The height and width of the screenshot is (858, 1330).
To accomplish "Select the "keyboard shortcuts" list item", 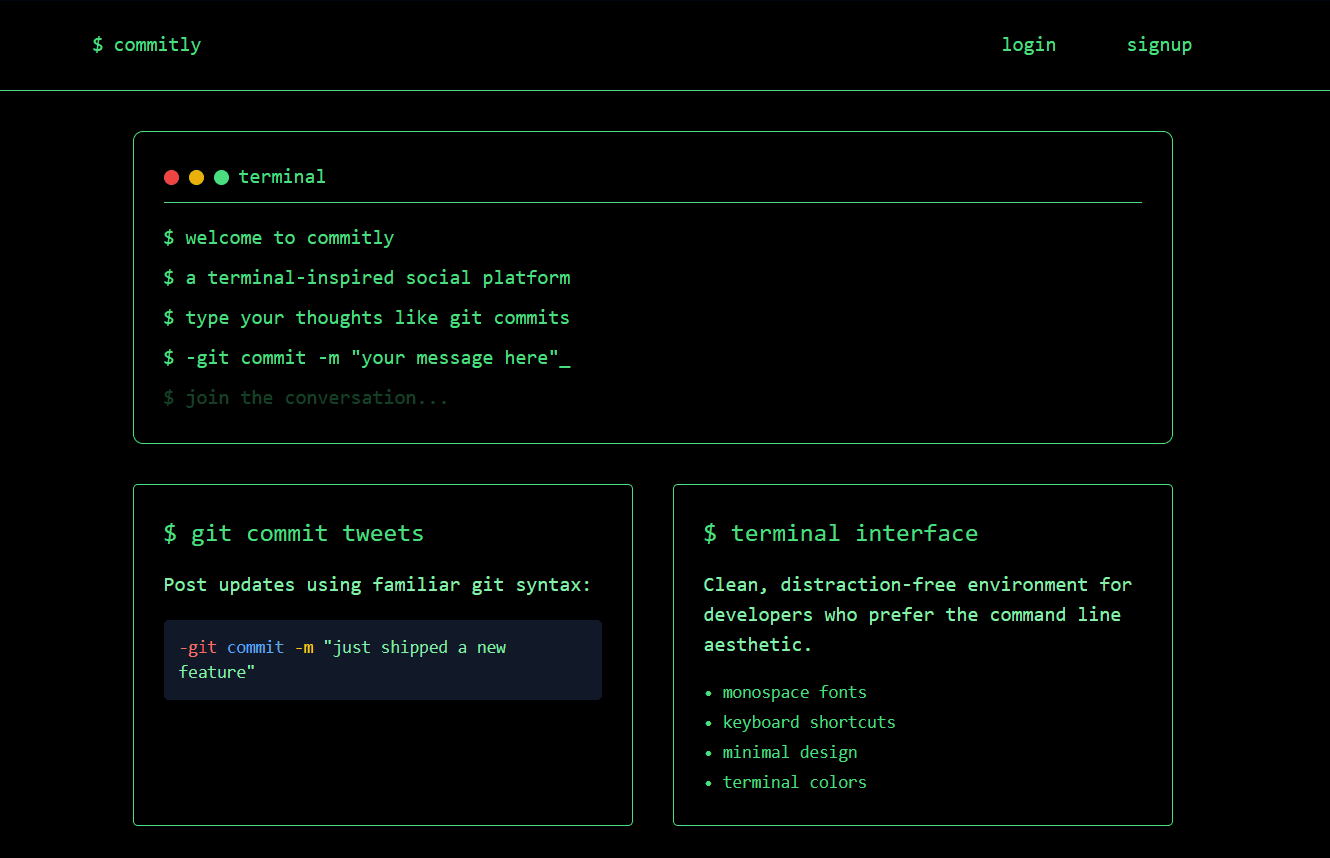I will point(808,722).
